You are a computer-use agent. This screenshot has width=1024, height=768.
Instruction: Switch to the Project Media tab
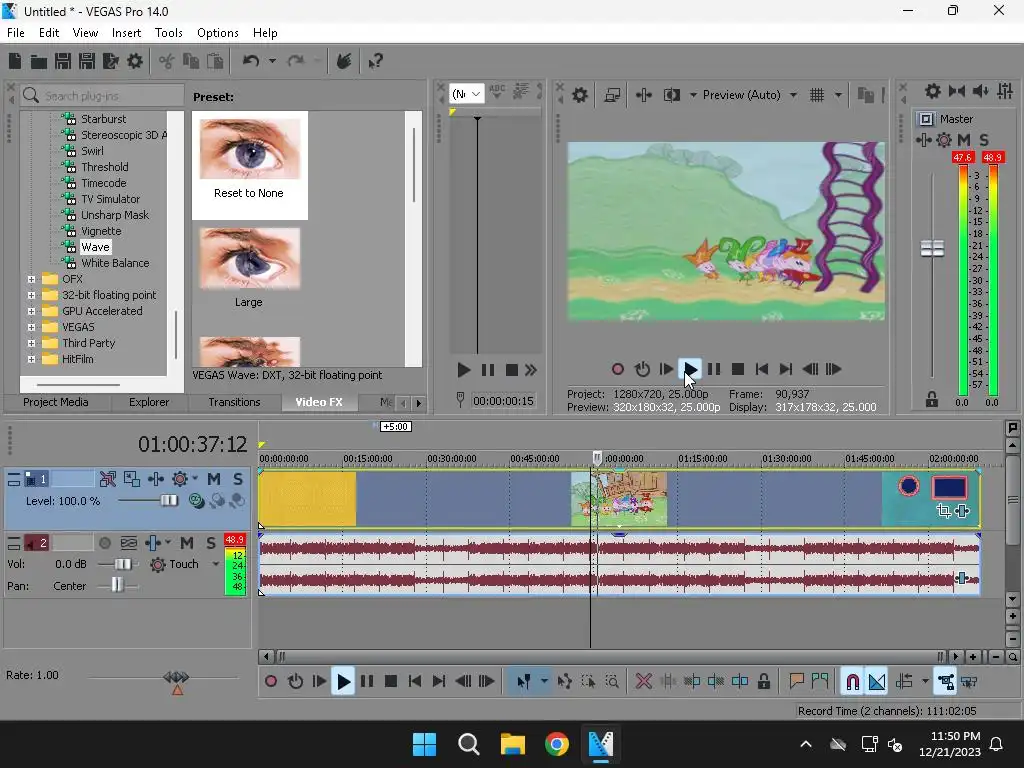(x=56, y=402)
